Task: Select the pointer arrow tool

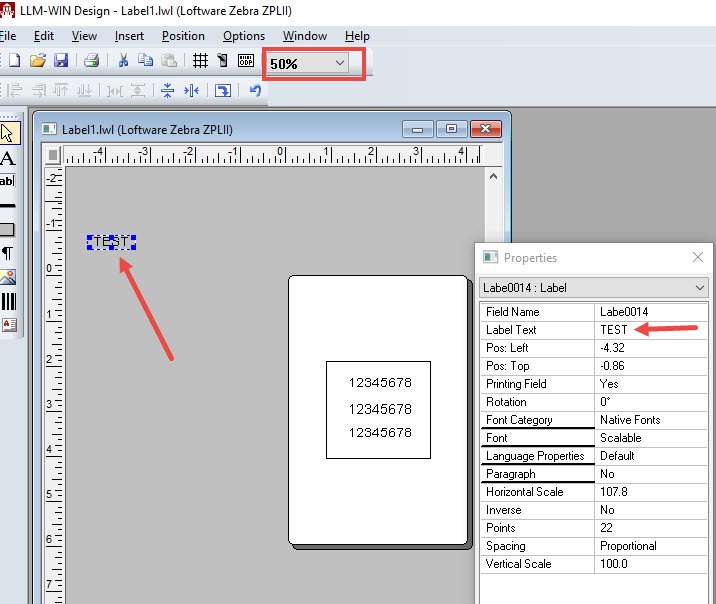Action: pos(8,133)
